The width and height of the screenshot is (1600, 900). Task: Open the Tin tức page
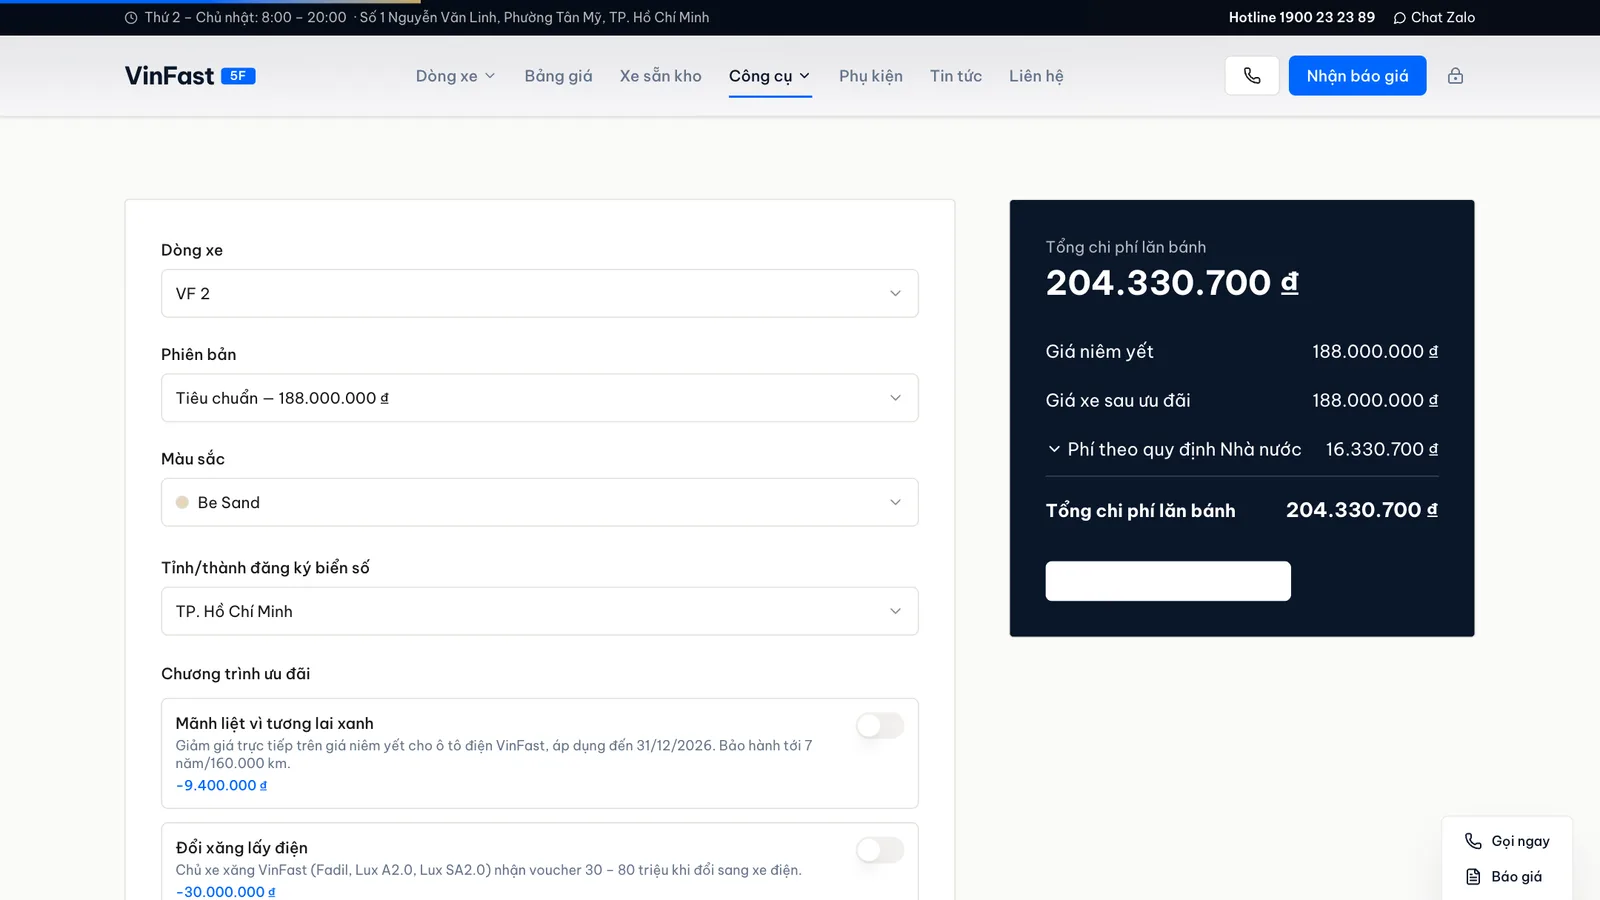pyautogui.click(x=956, y=76)
